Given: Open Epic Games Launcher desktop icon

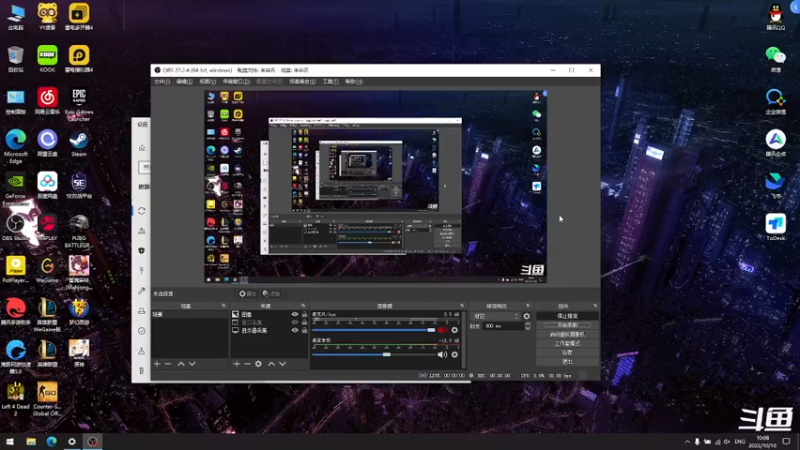Looking at the screenshot, I should click(x=79, y=105).
